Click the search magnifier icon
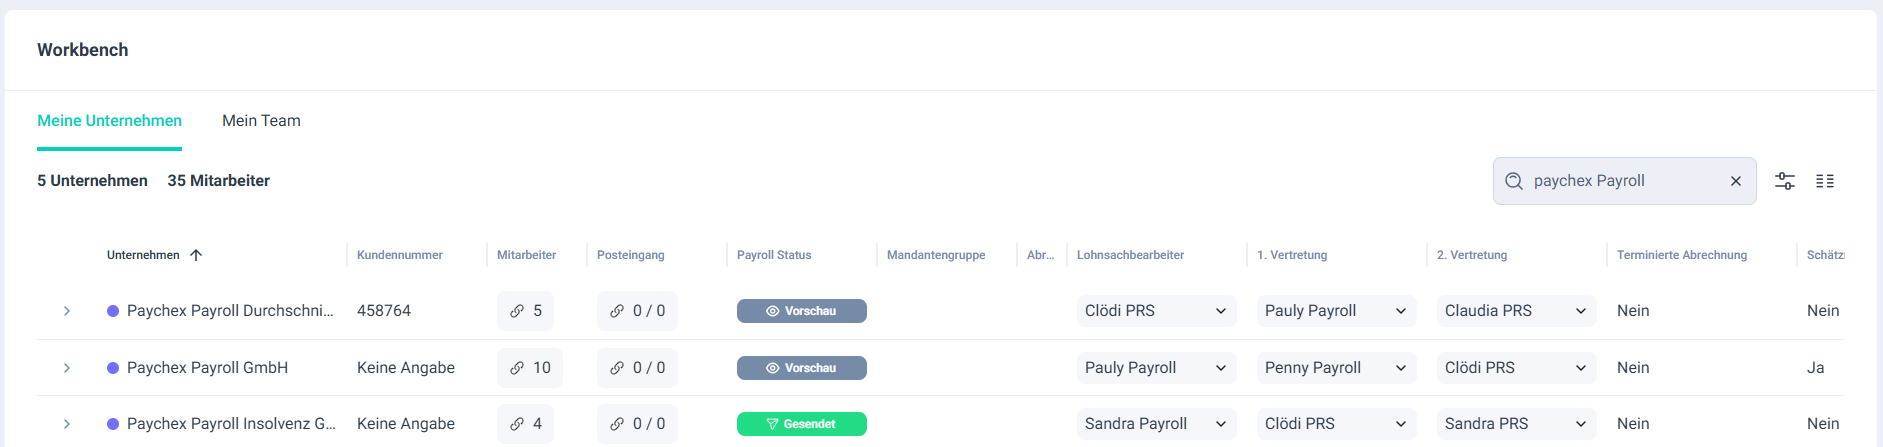The image size is (1883, 447). pos(1514,181)
